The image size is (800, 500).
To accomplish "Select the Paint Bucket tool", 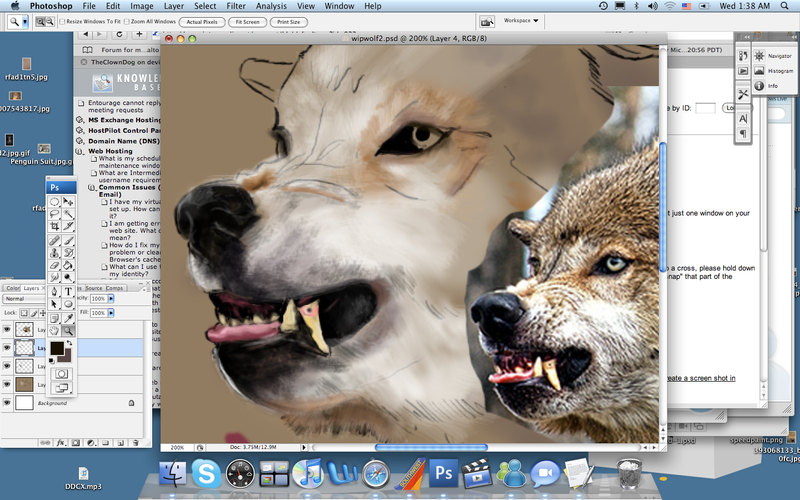I will pyautogui.click(x=68, y=265).
